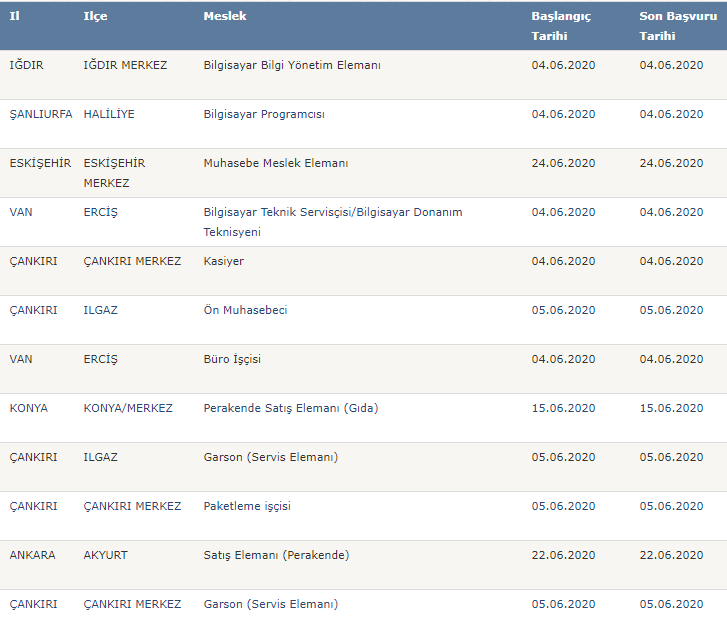Viewport: 727px width, 631px height.
Task: Open the 'Kasiyer' job entry
Action: point(223,261)
